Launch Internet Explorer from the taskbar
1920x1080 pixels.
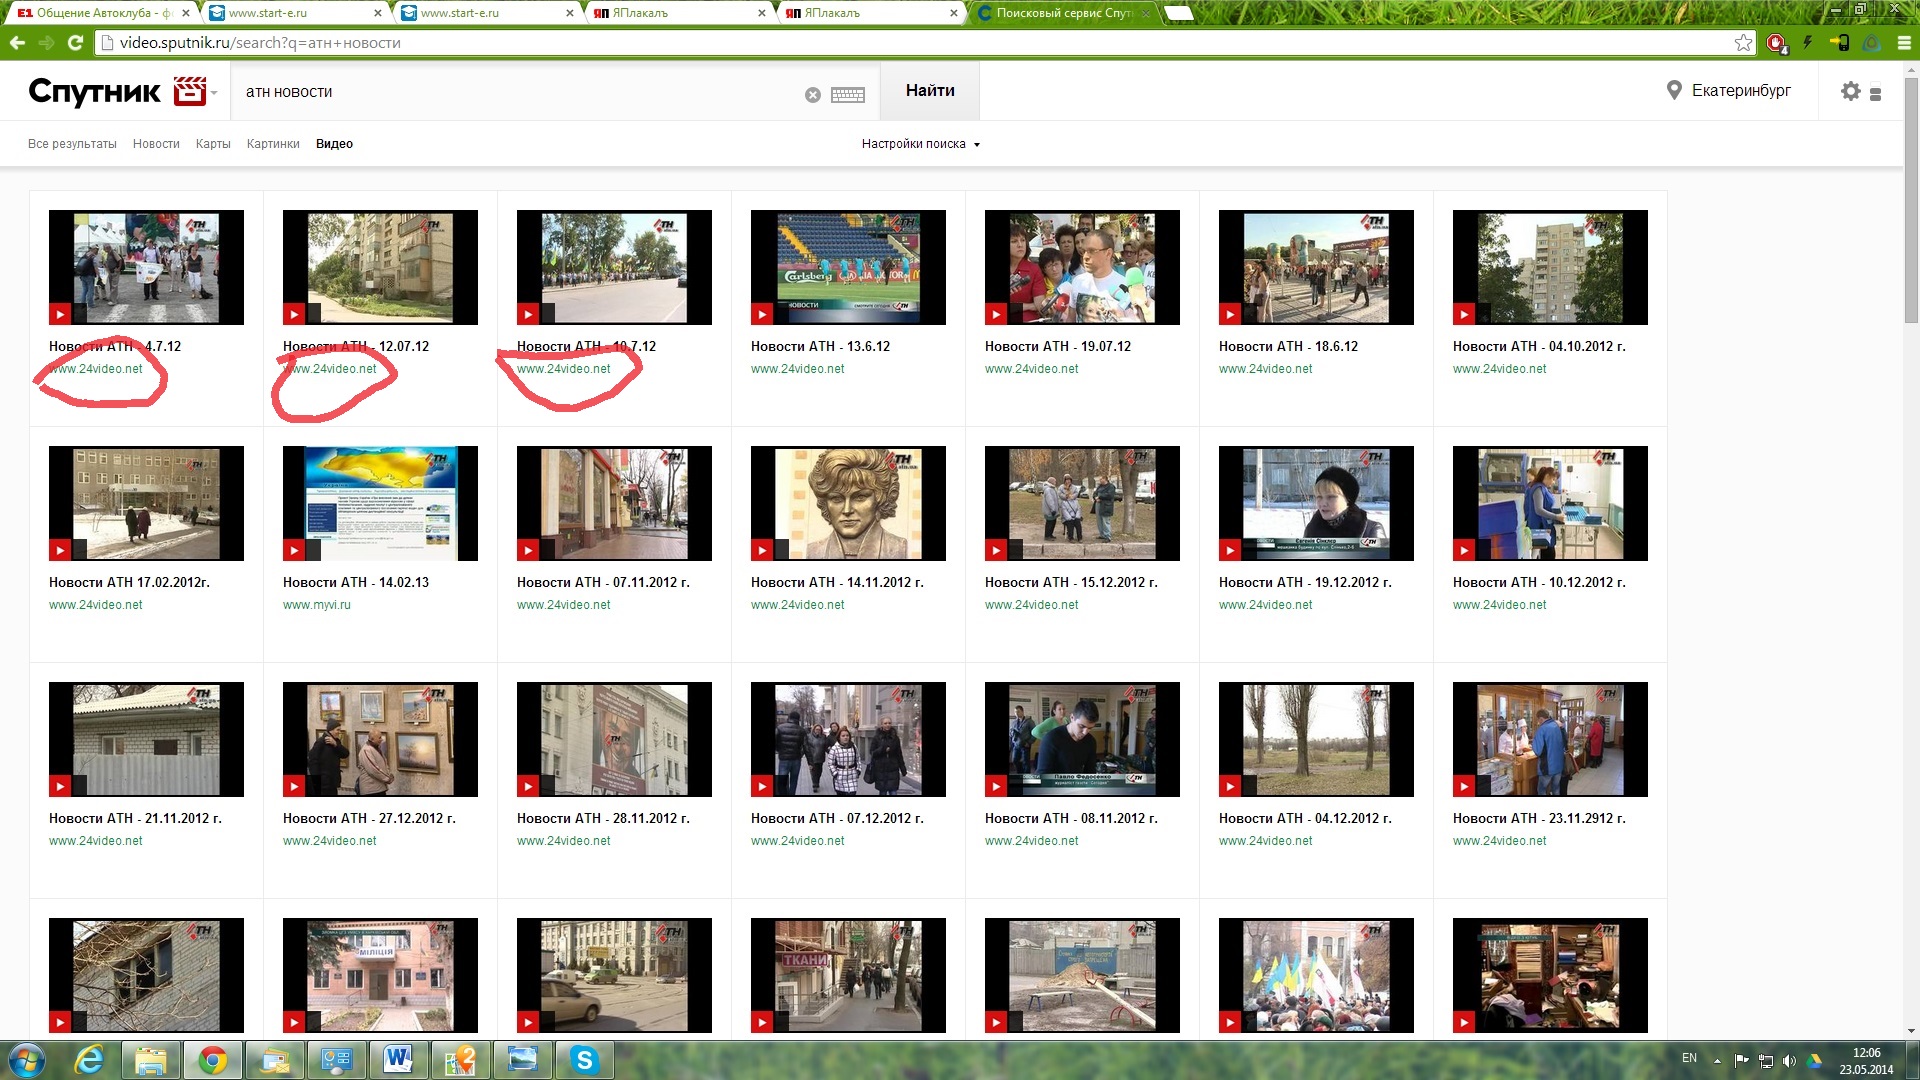[90, 1059]
